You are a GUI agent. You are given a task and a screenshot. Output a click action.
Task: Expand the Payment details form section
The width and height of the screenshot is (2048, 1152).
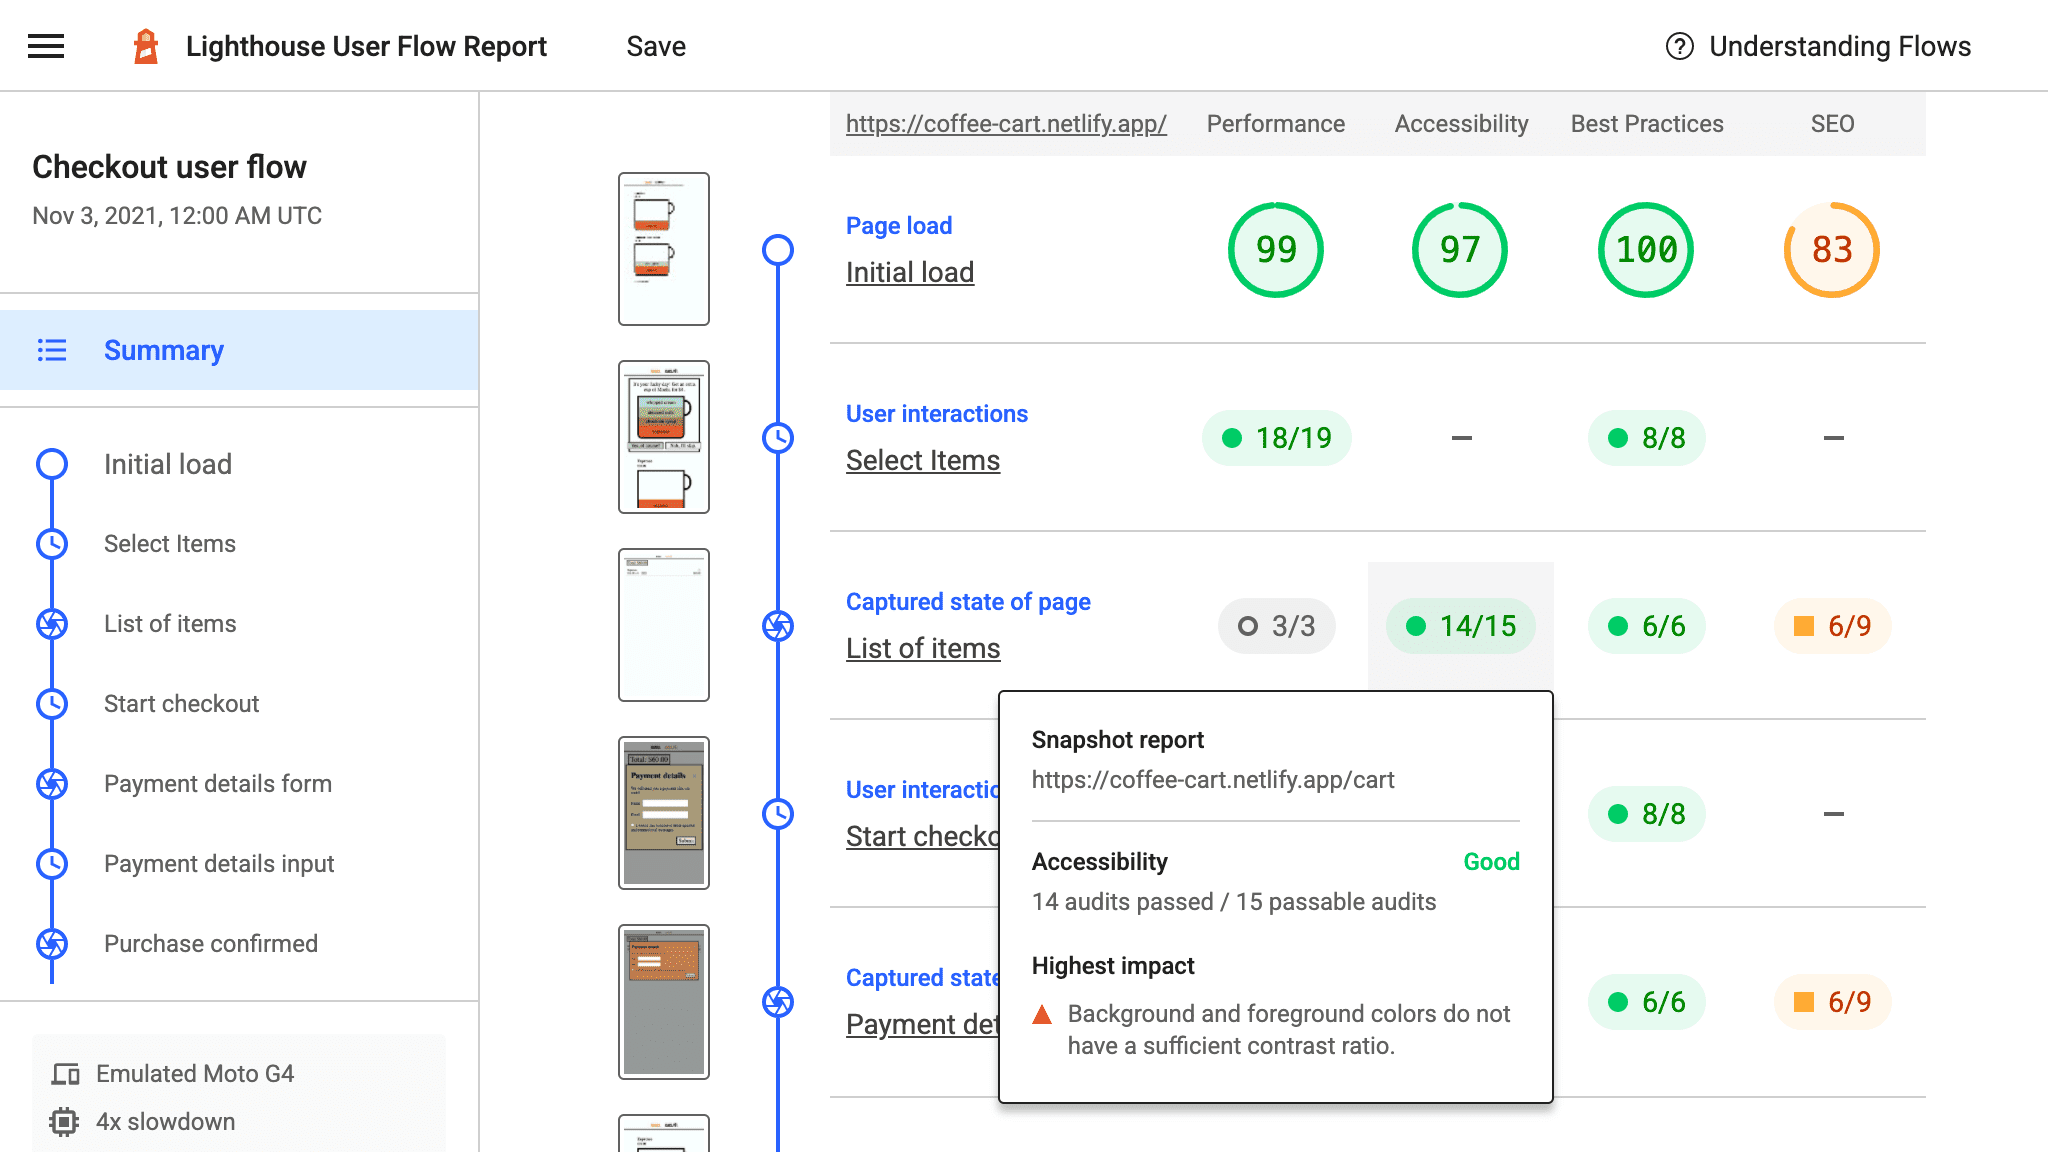click(x=218, y=783)
